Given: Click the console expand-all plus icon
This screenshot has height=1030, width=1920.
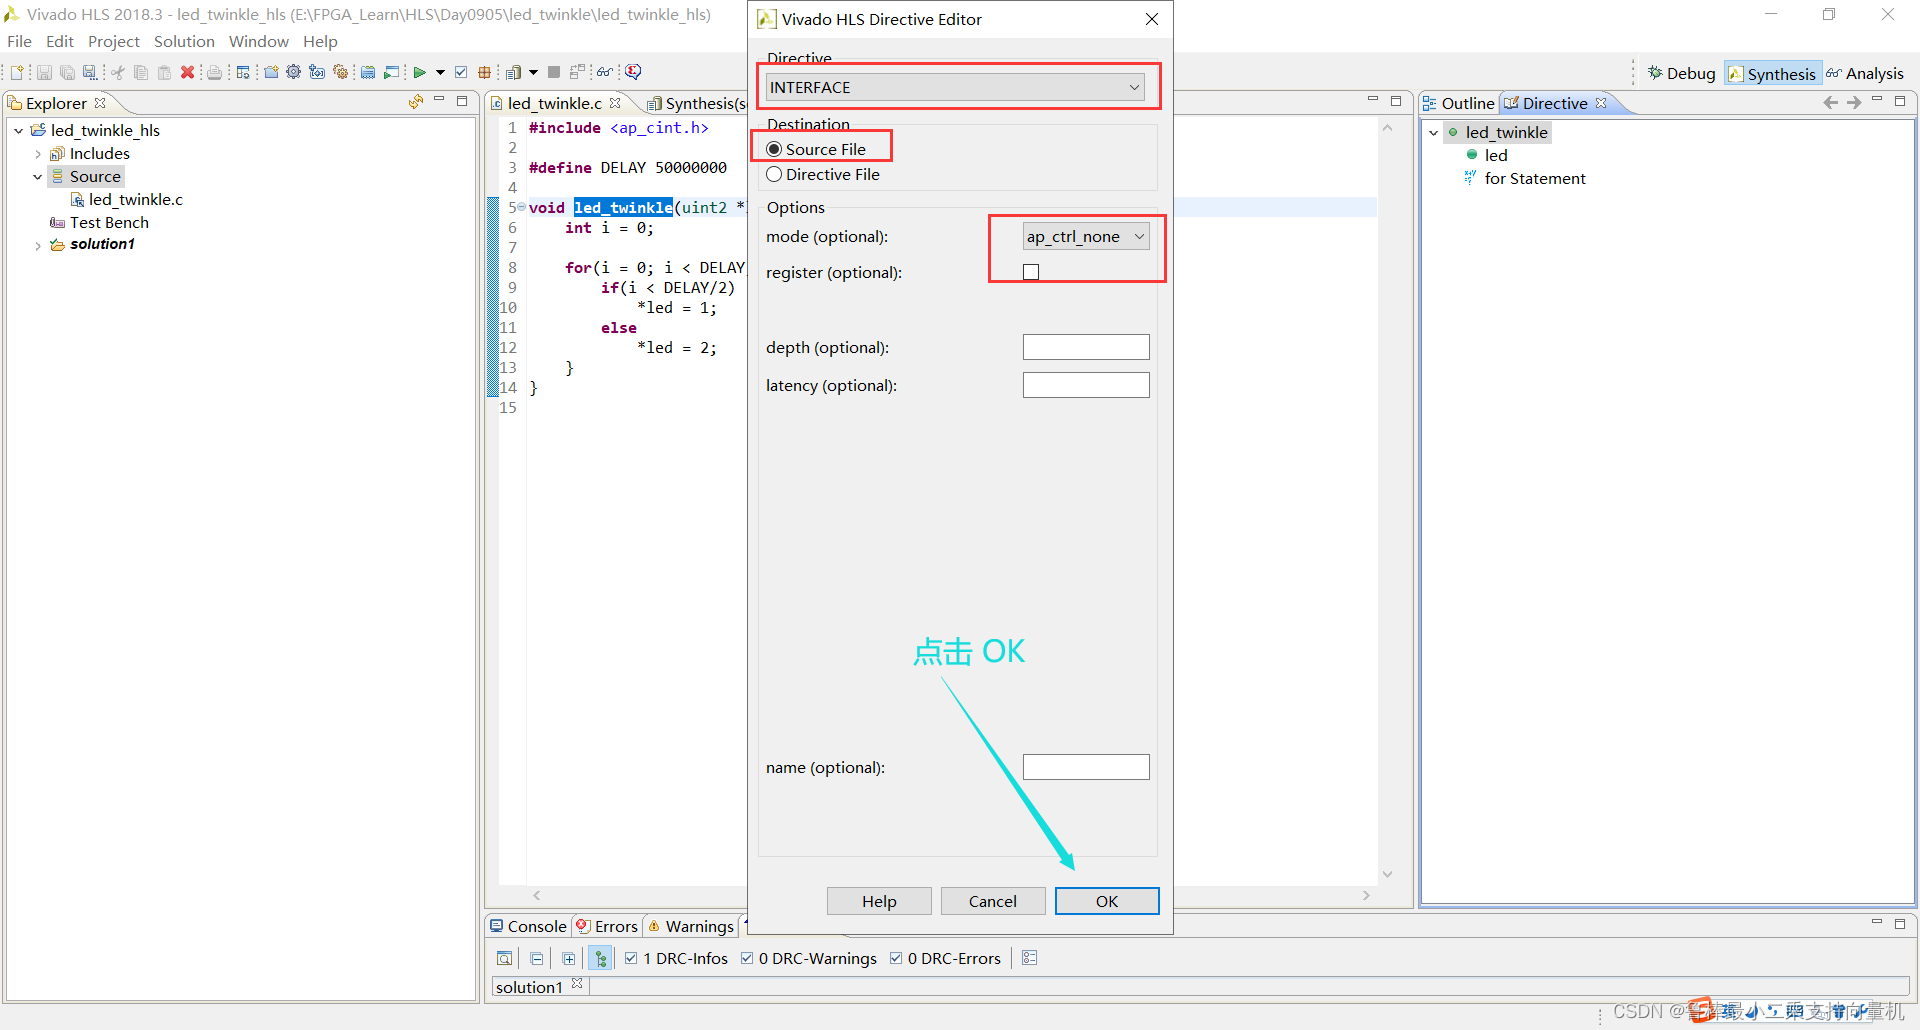Looking at the screenshot, I should (569, 958).
